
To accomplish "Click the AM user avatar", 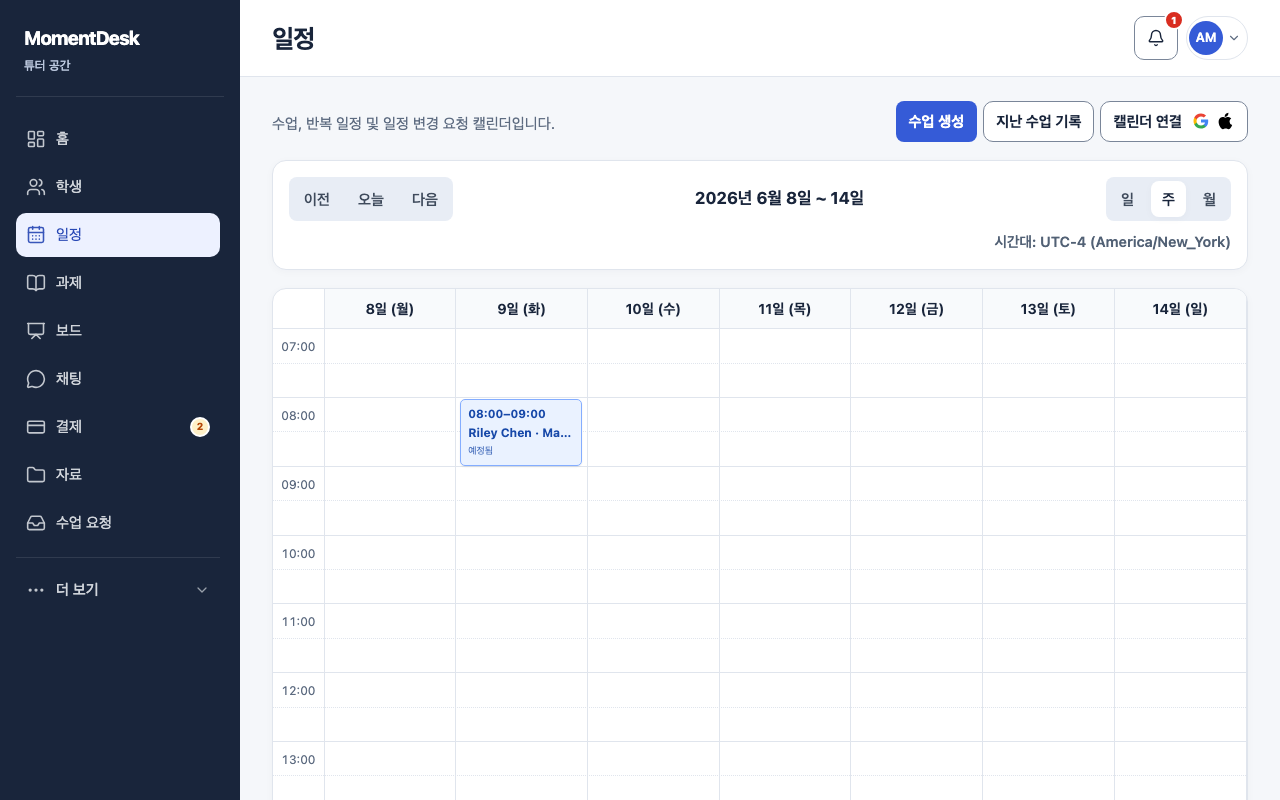I will coord(1206,38).
